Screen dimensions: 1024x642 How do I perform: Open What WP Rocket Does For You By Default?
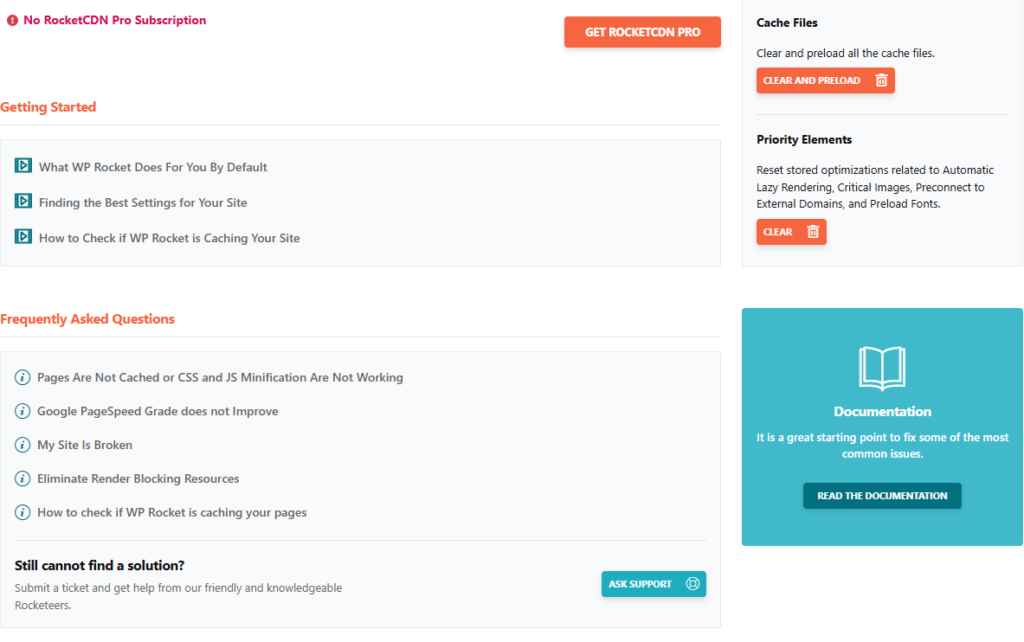(153, 167)
